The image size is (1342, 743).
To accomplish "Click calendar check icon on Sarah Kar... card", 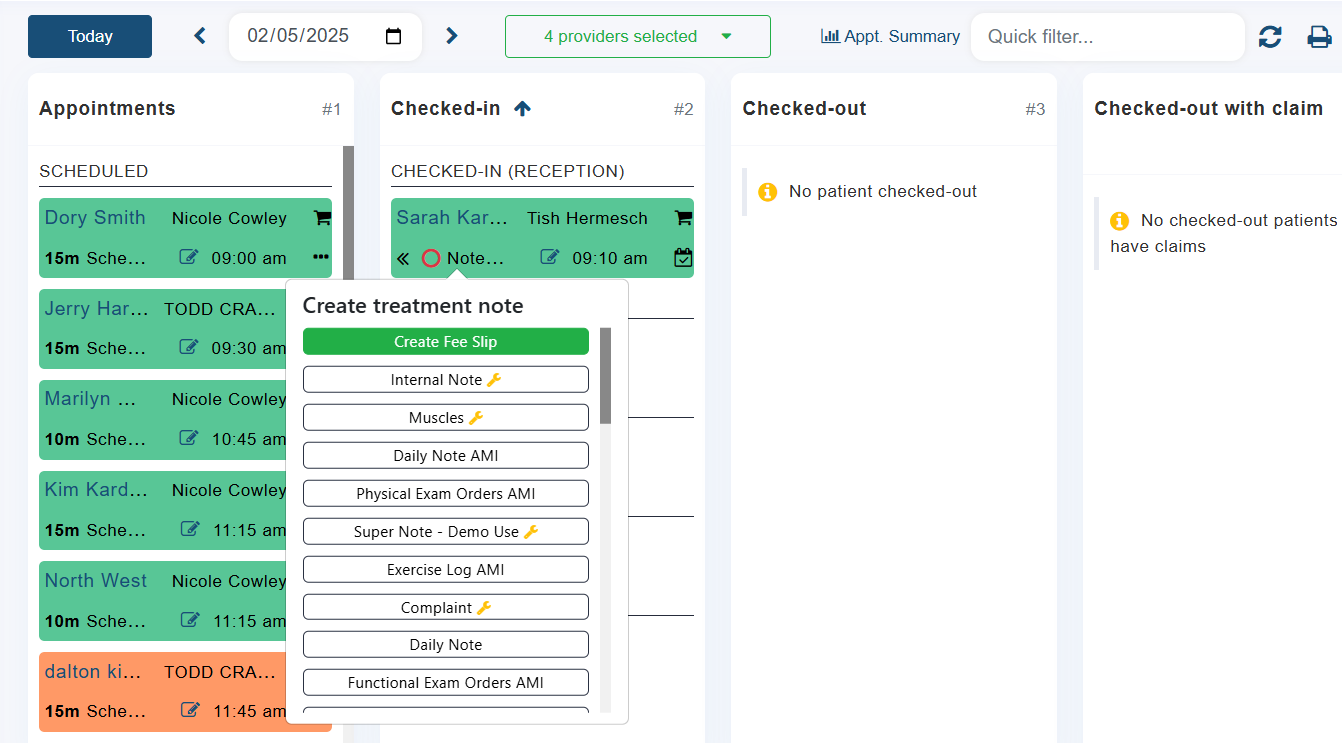I will [683, 257].
